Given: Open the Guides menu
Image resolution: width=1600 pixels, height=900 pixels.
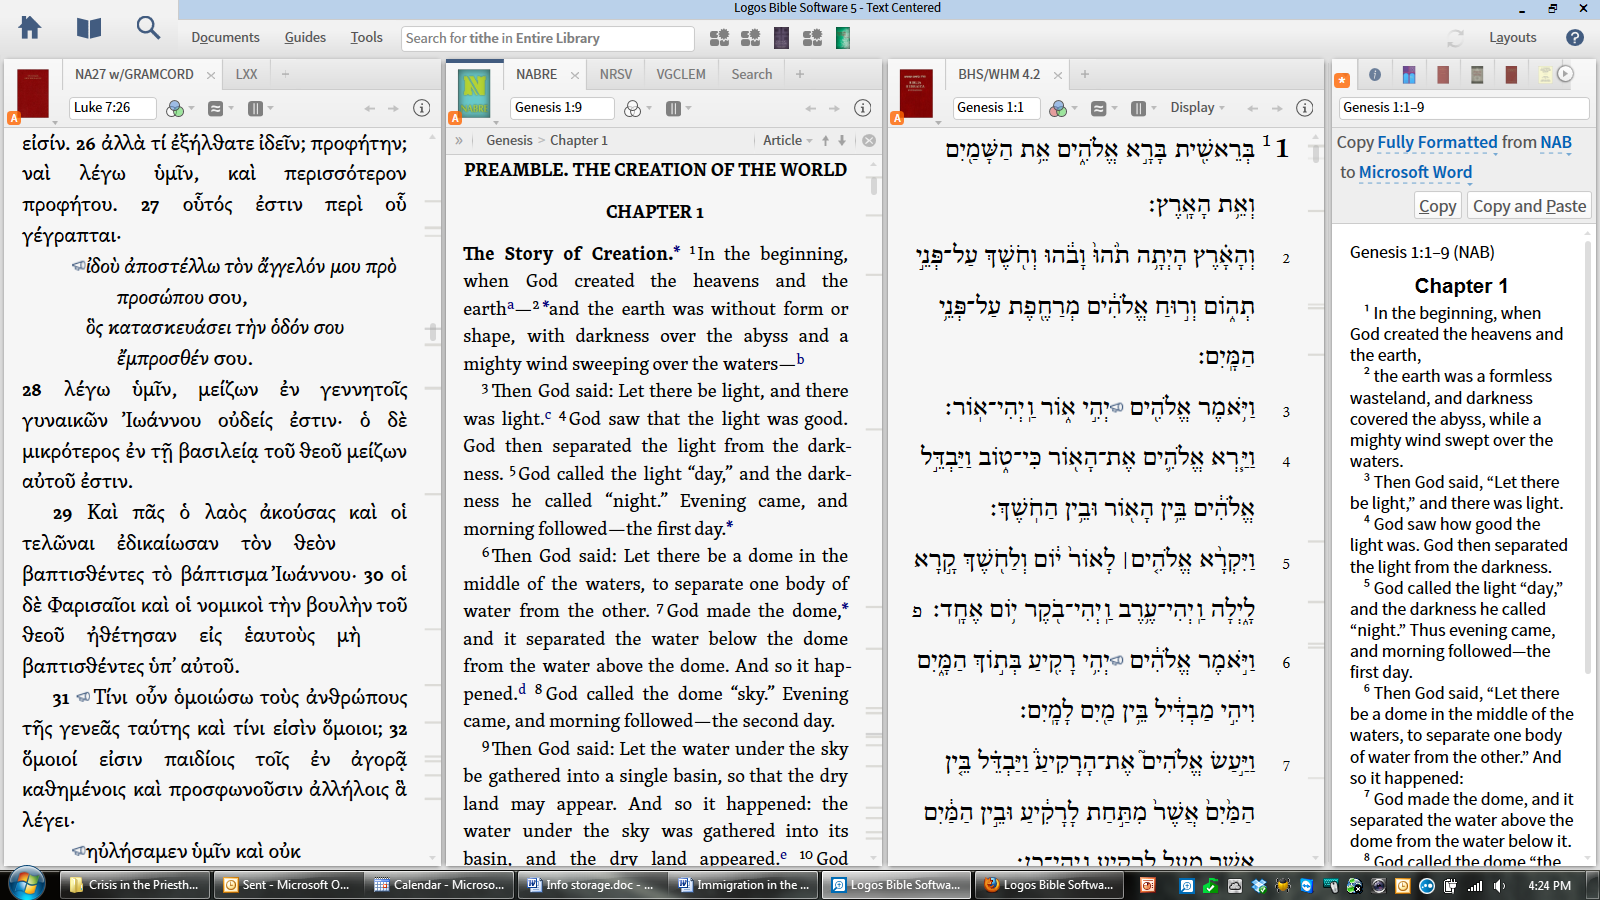Looking at the screenshot, I should click(305, 38).
